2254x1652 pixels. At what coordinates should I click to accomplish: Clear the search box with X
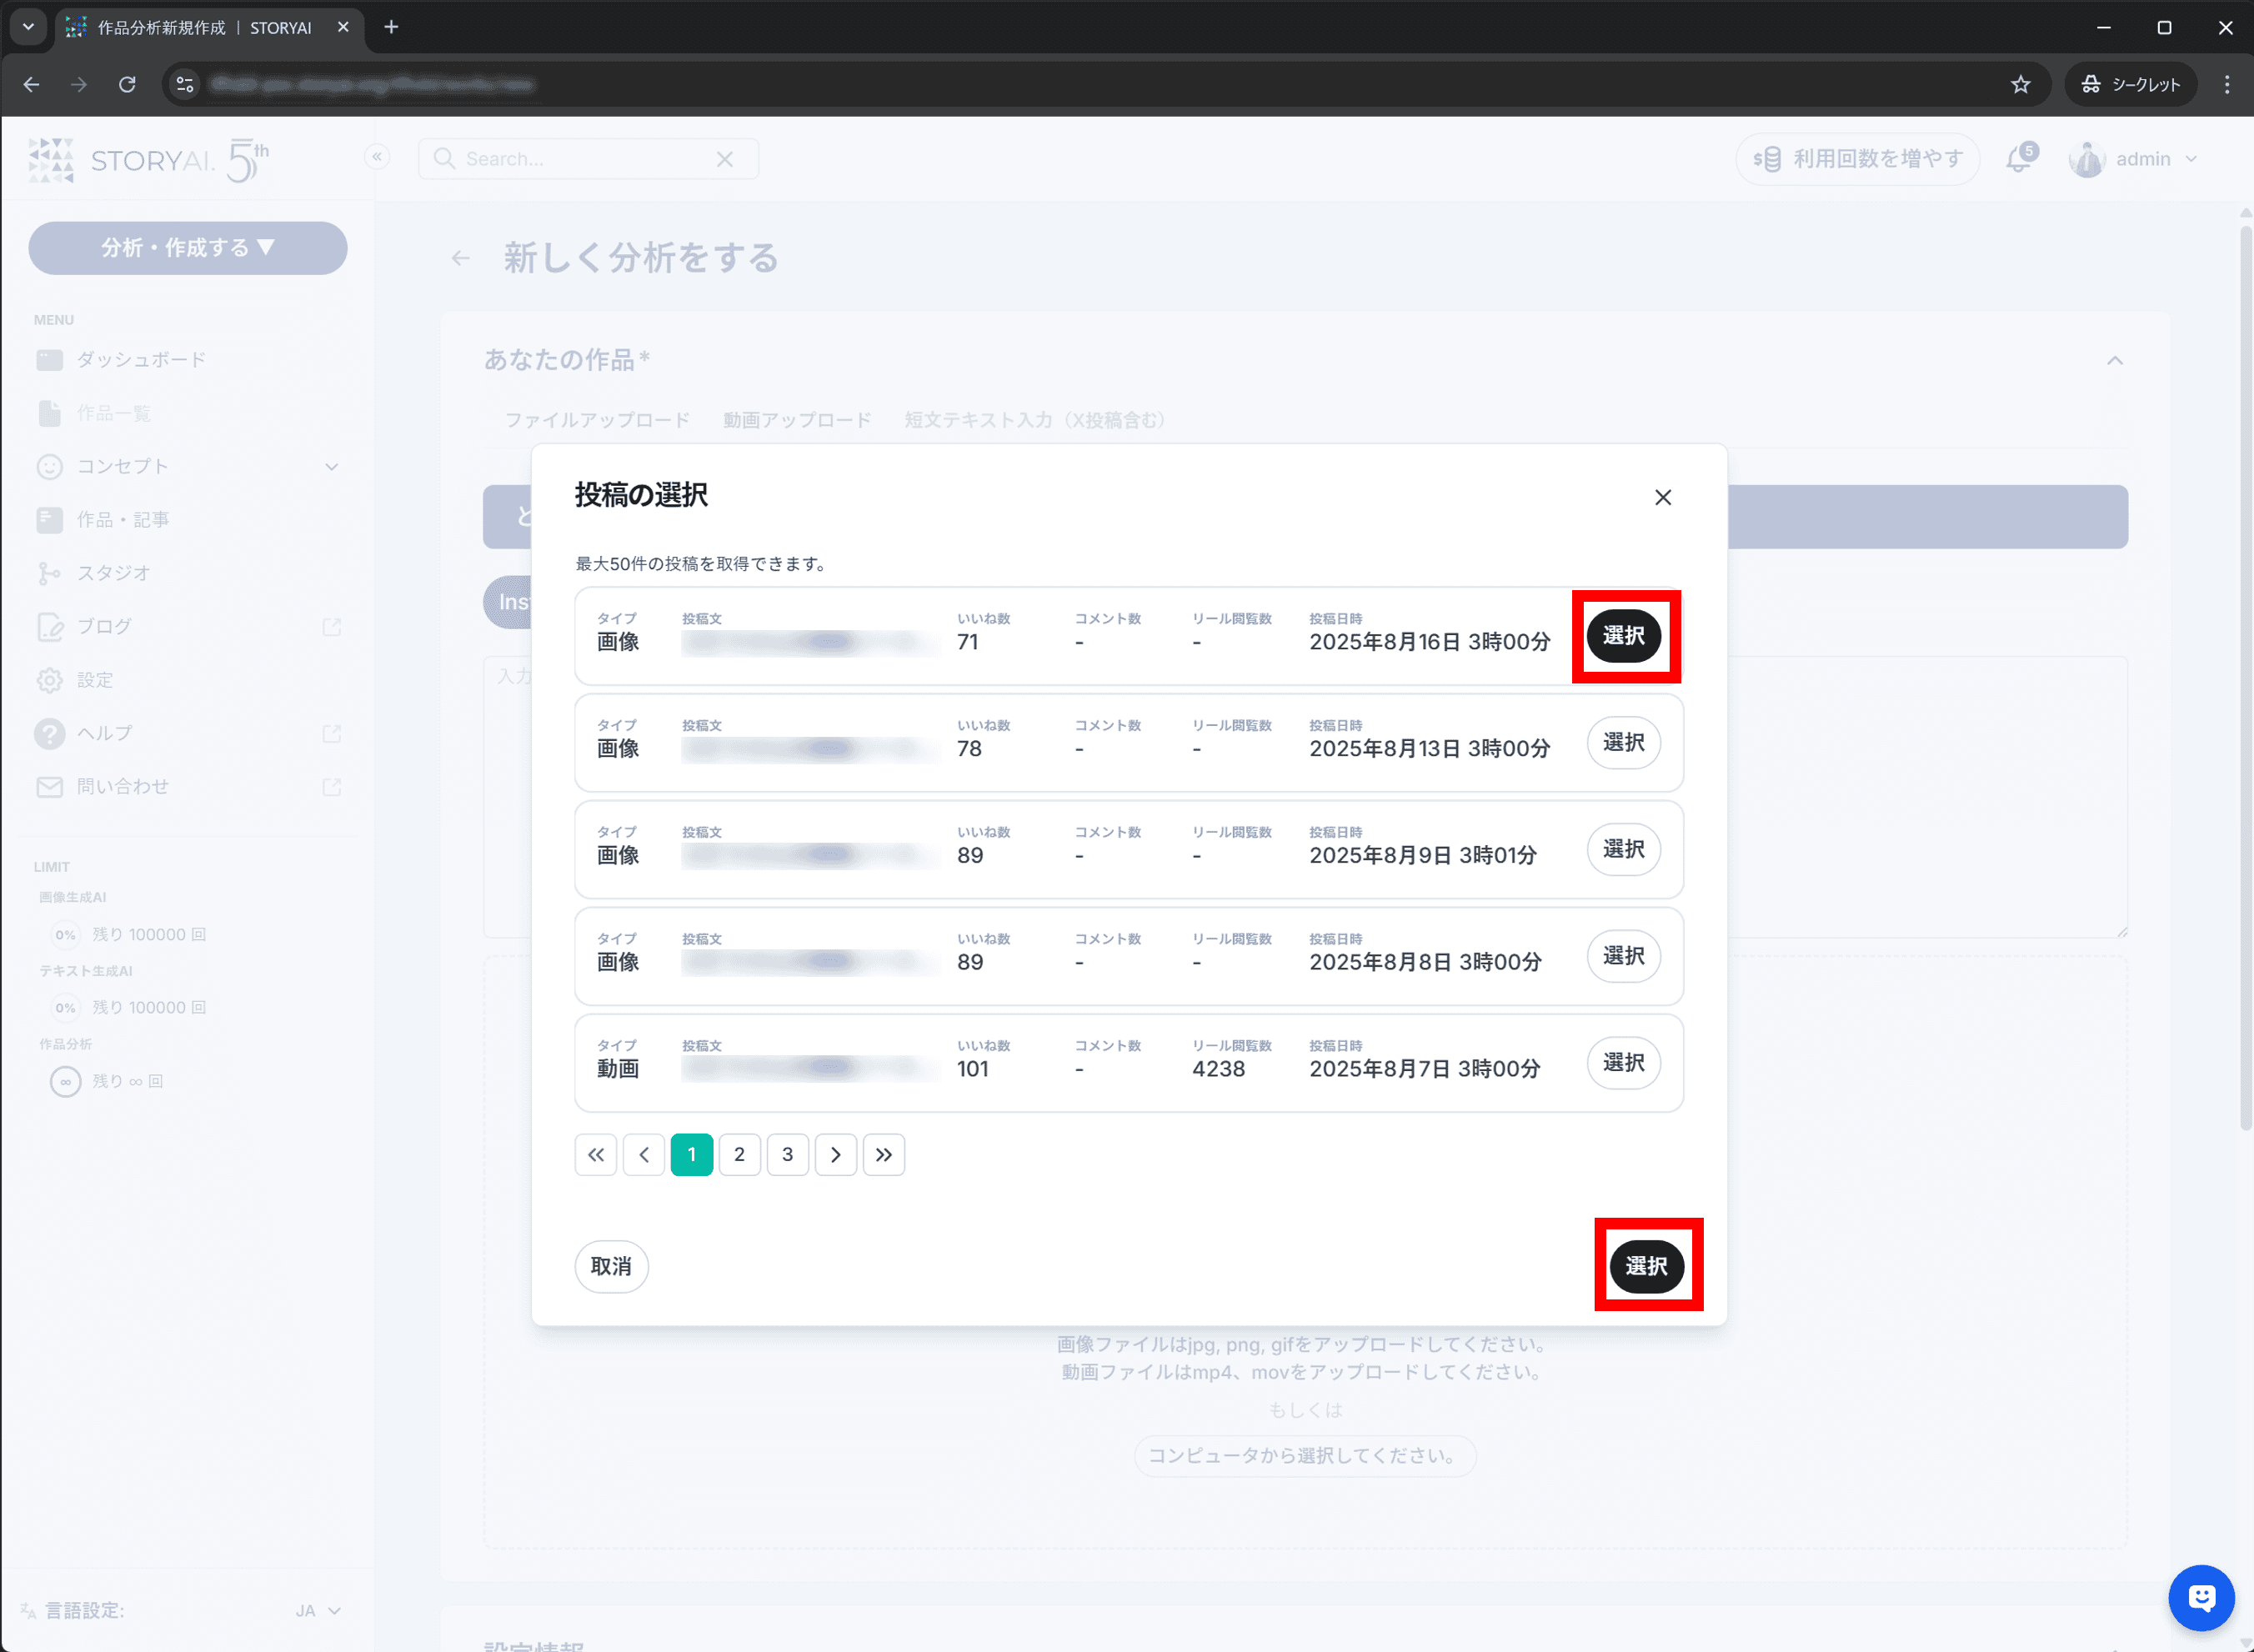pyautogui.click(x=725, y=159)
